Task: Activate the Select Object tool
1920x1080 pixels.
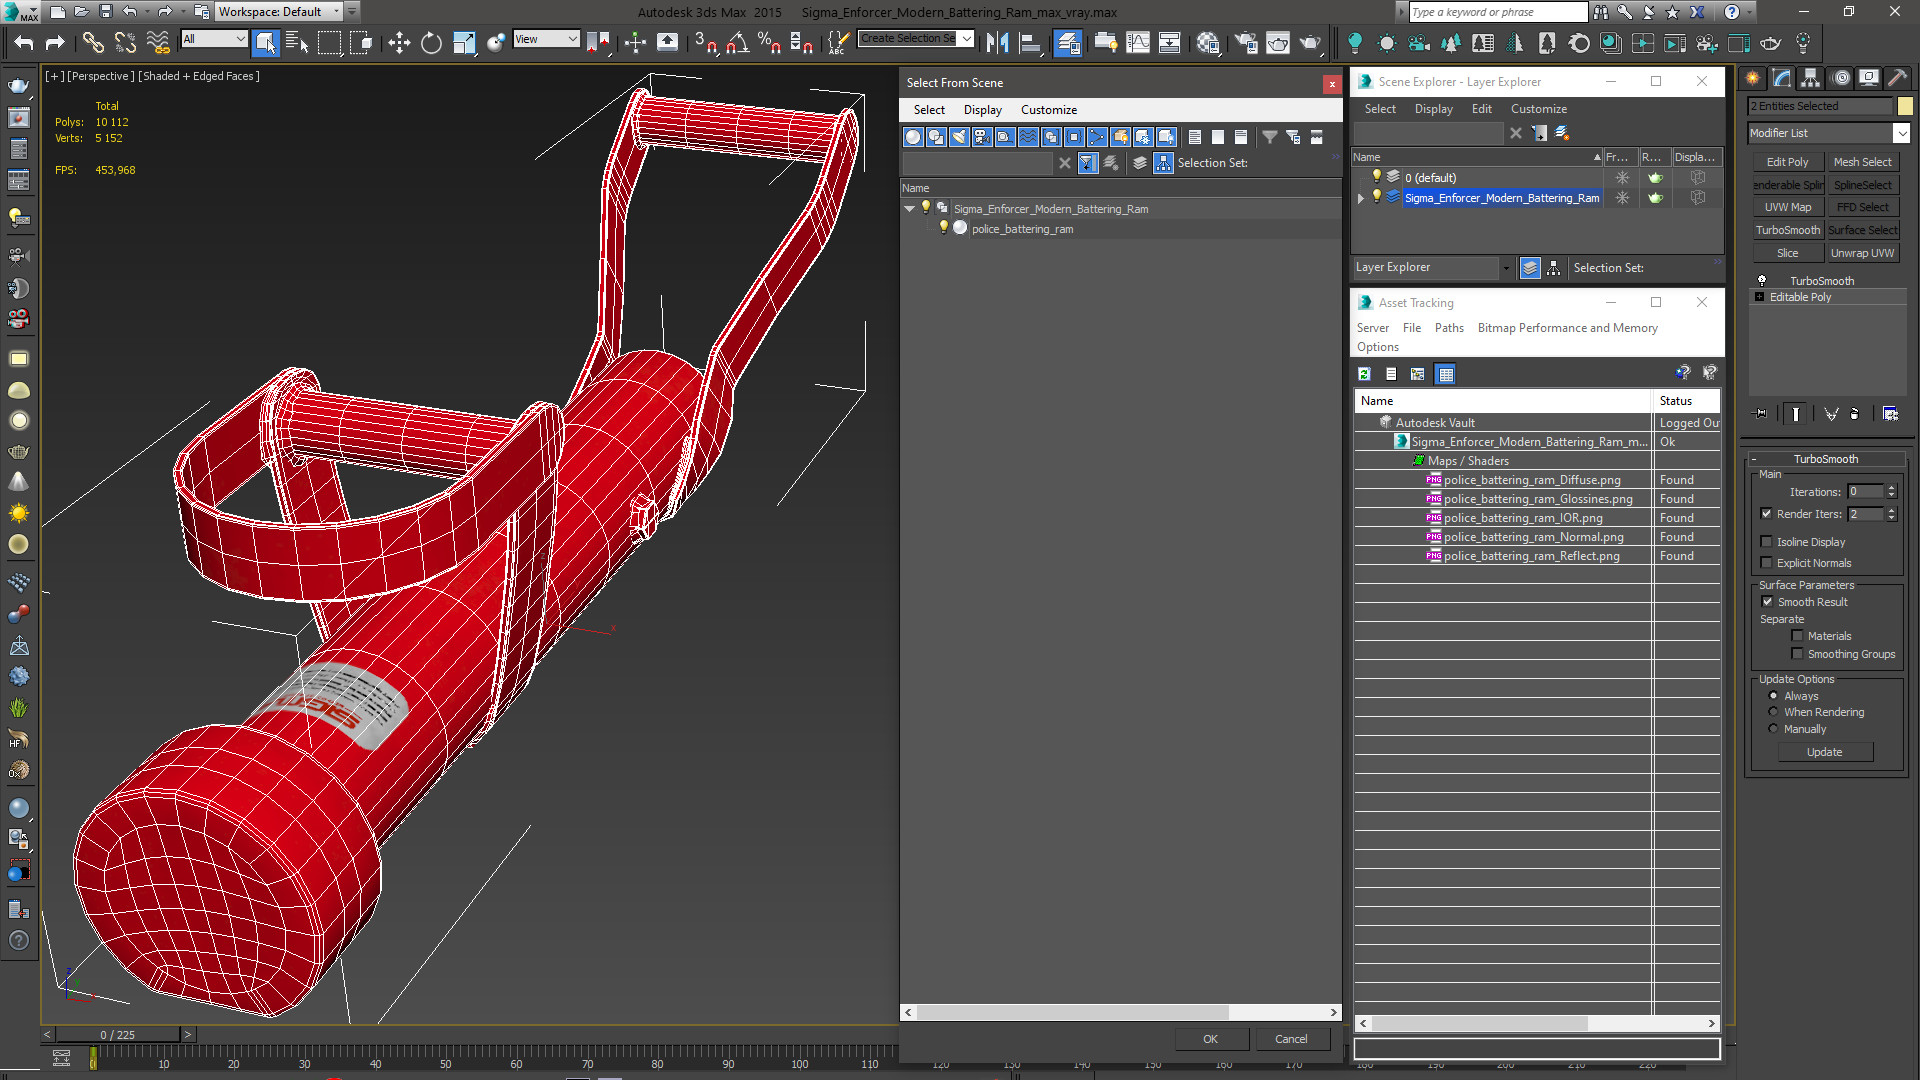Action: [265, 43]
